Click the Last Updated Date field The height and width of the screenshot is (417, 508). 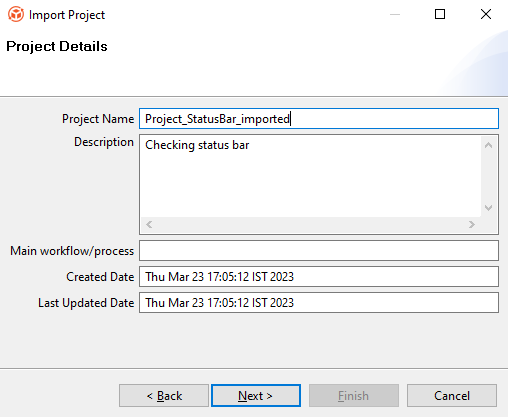click(319, 302)
